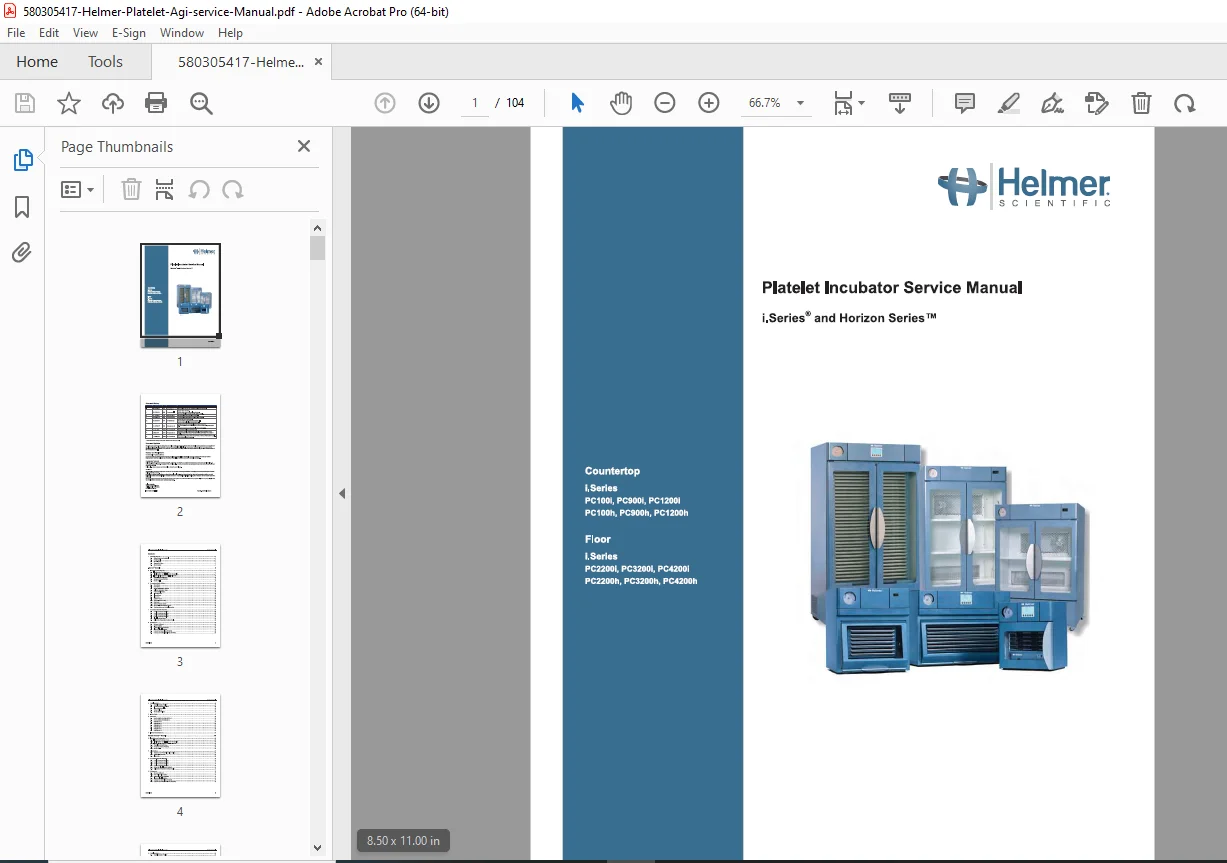The height and width of the screenshot is (863, 1227).
Task: Delete selected thumbnails with panel trash icon
Action: coord(131,189)
